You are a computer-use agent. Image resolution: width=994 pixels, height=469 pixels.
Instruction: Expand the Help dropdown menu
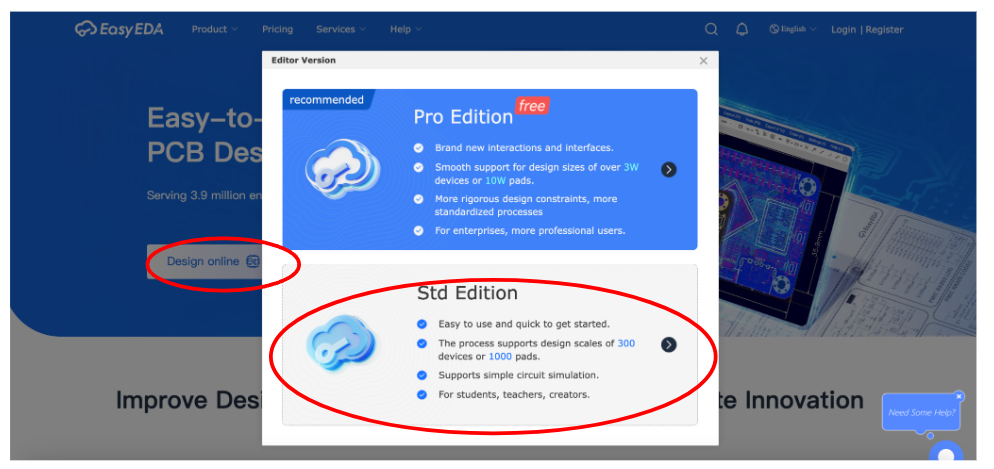pos(405,29)
